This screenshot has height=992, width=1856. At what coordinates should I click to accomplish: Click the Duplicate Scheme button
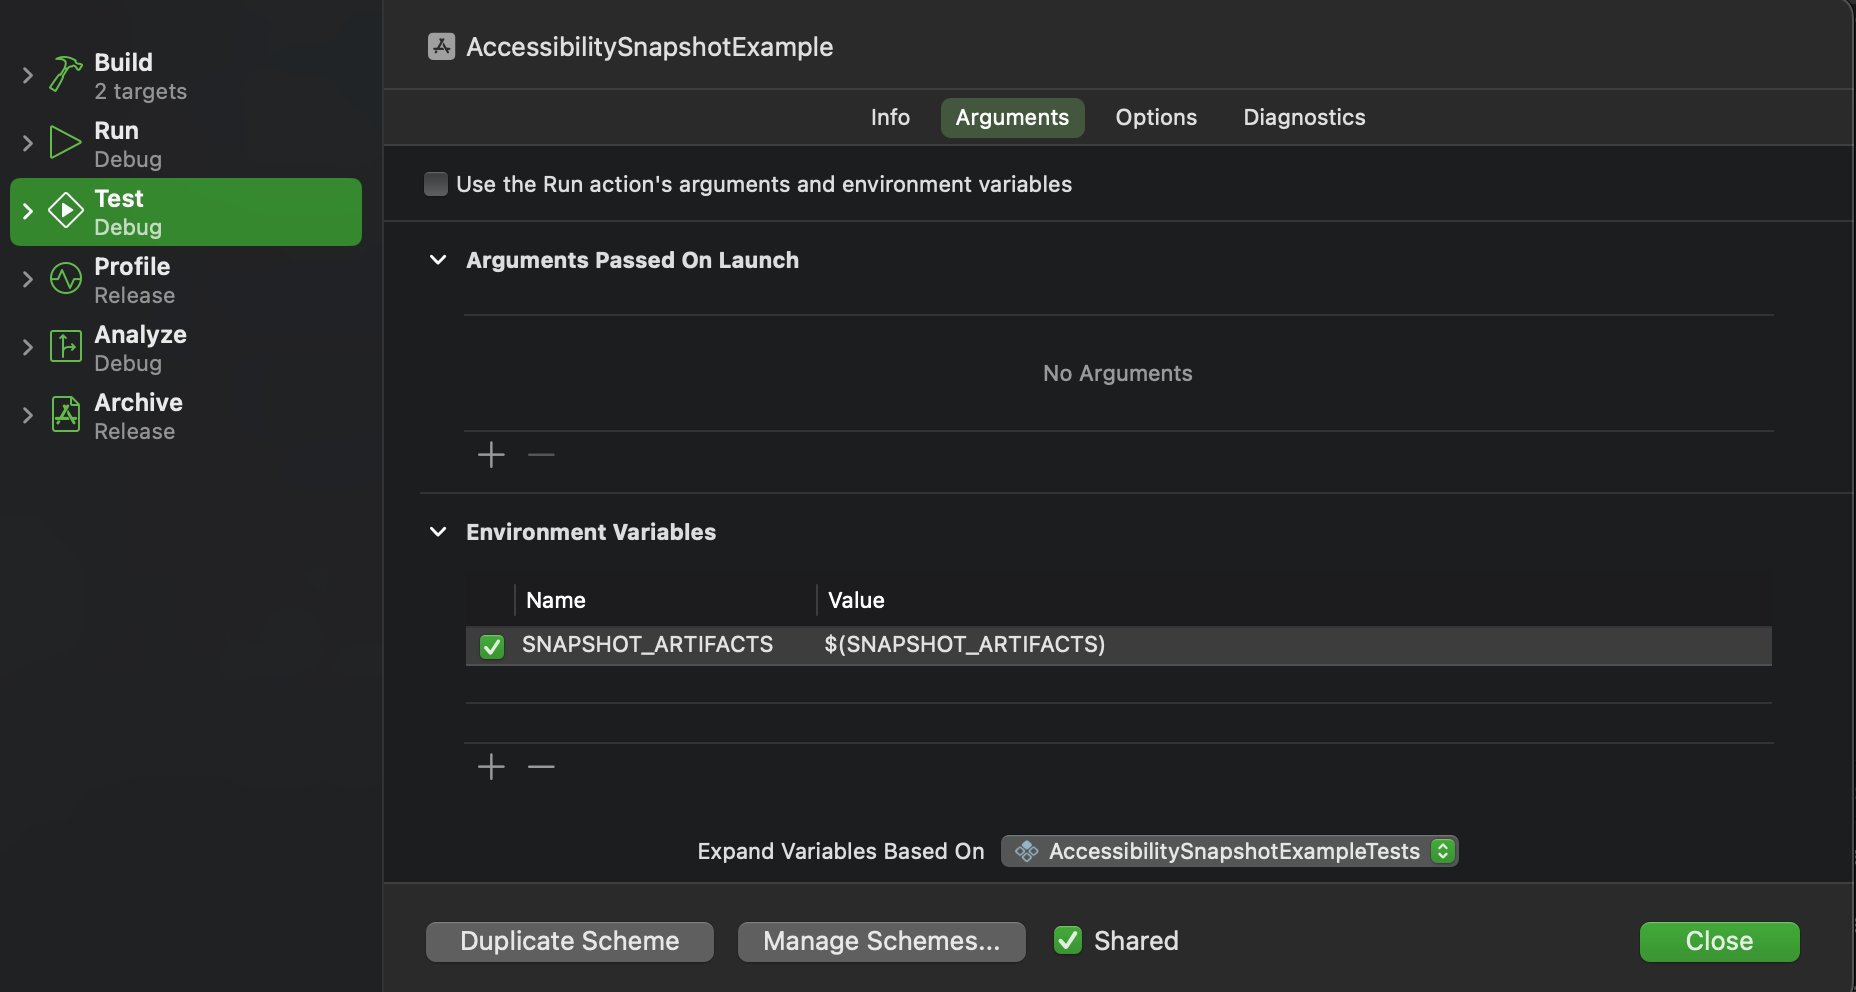pos(570,942)
